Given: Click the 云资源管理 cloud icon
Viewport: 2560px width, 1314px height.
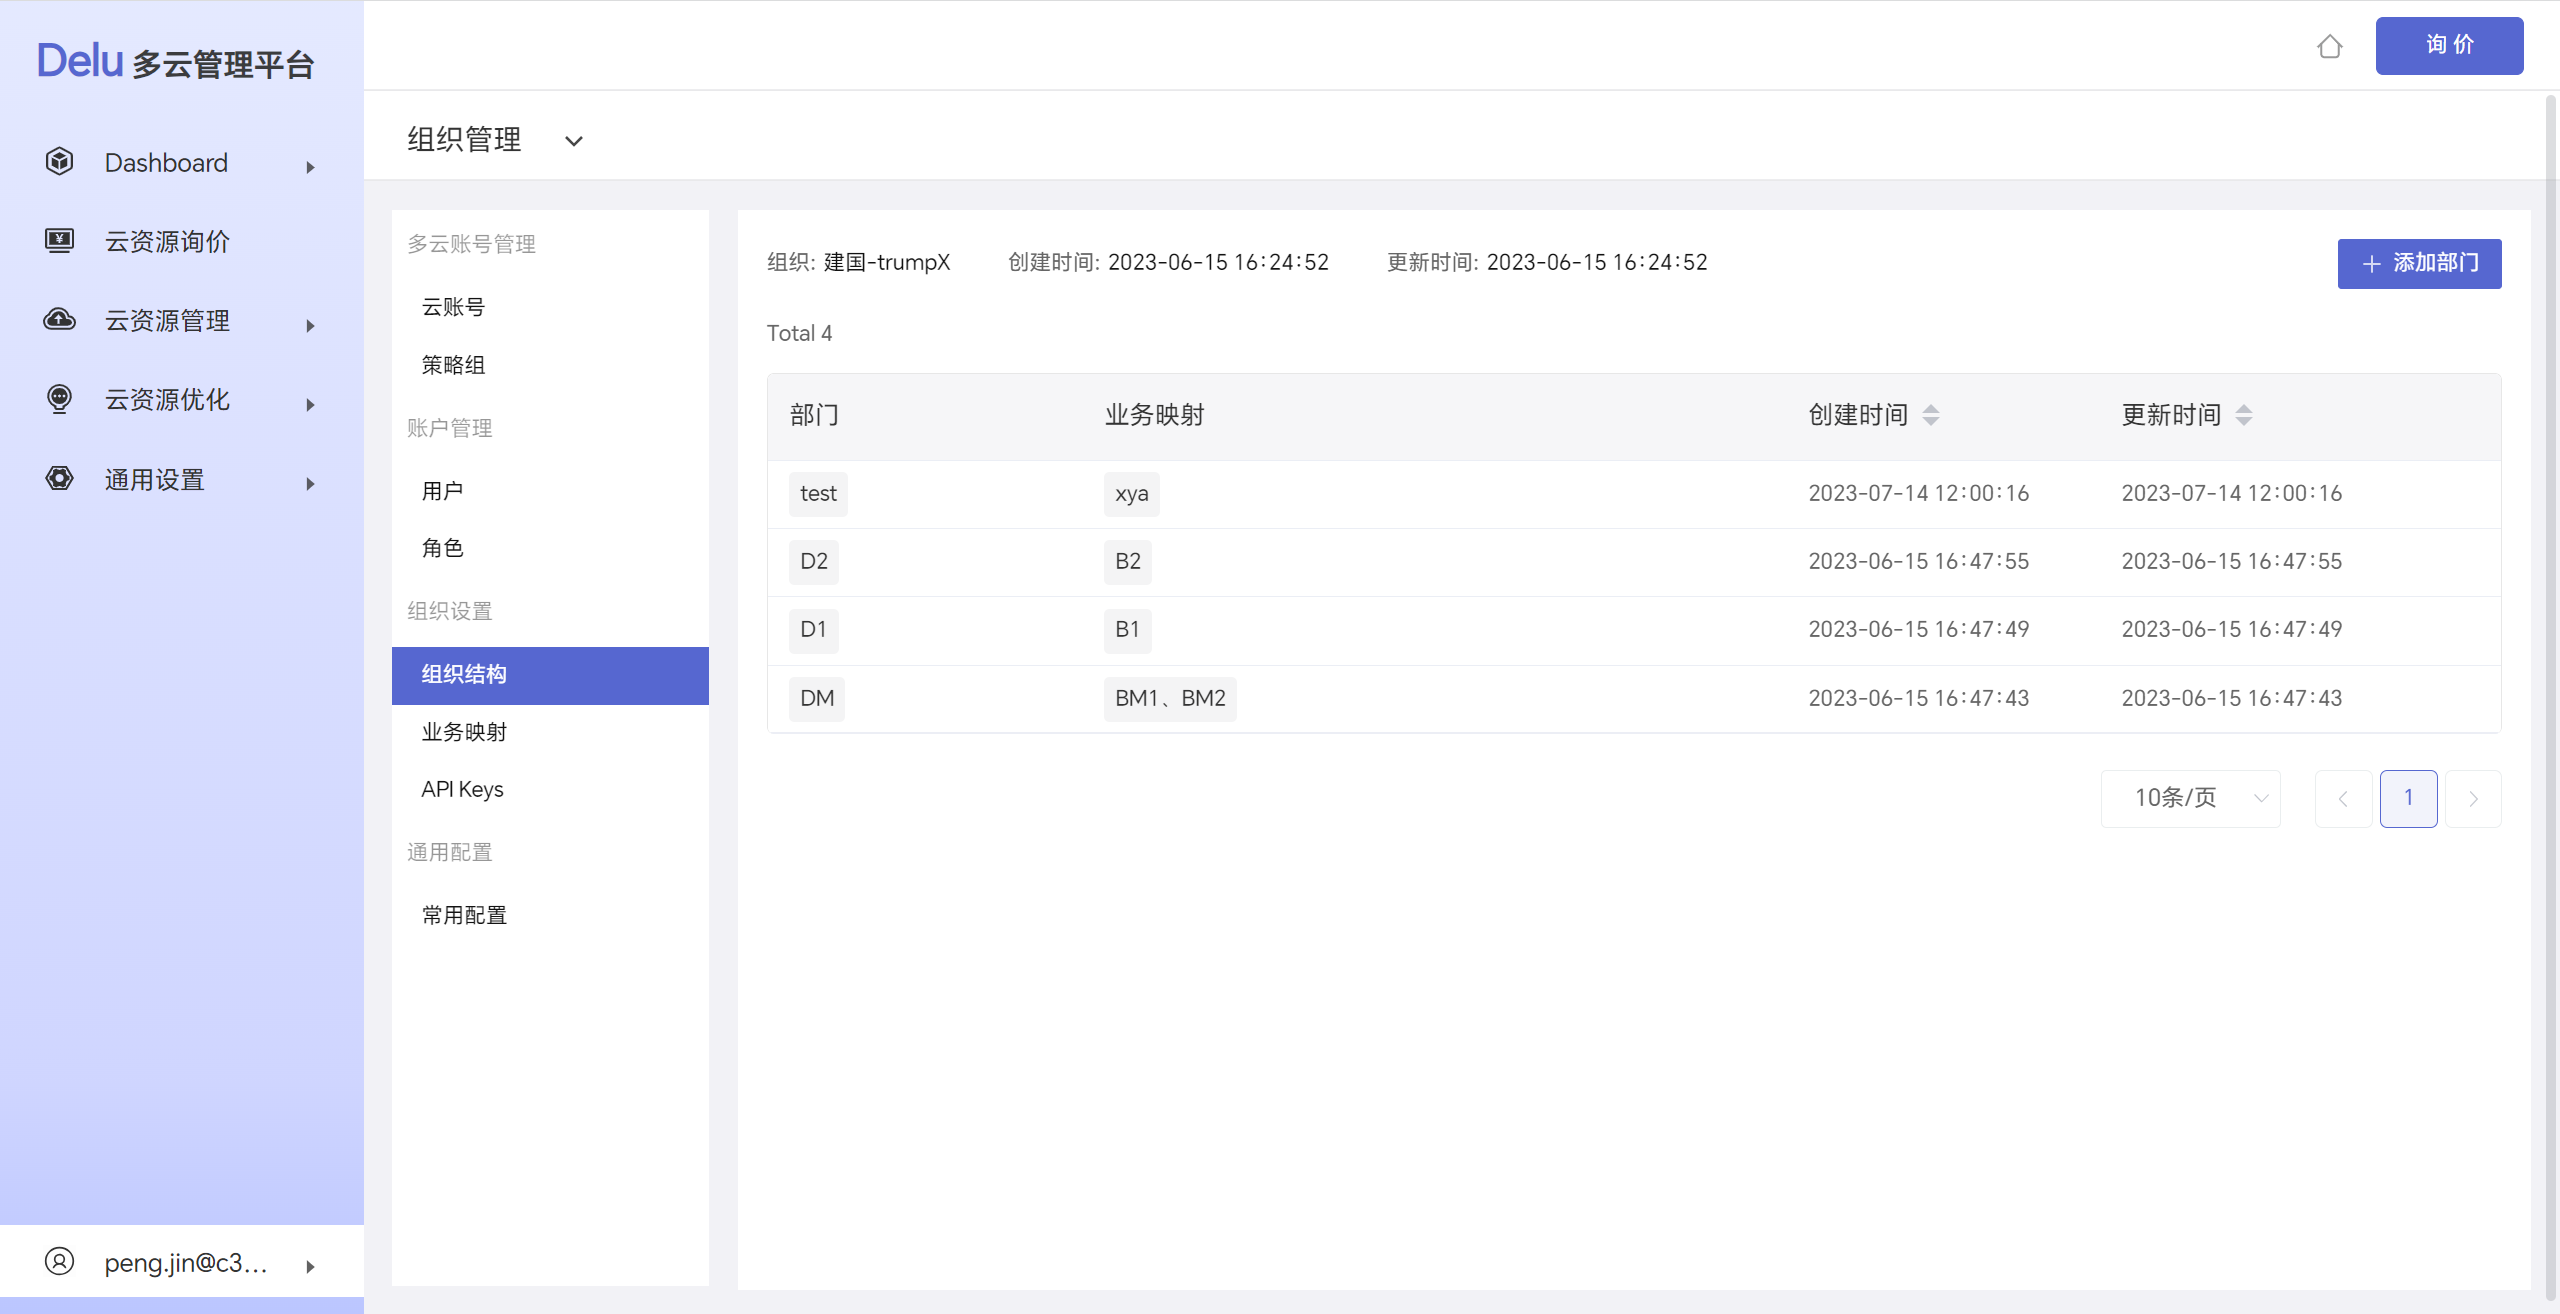Looking at the screenshot, I should click(60, 320).
